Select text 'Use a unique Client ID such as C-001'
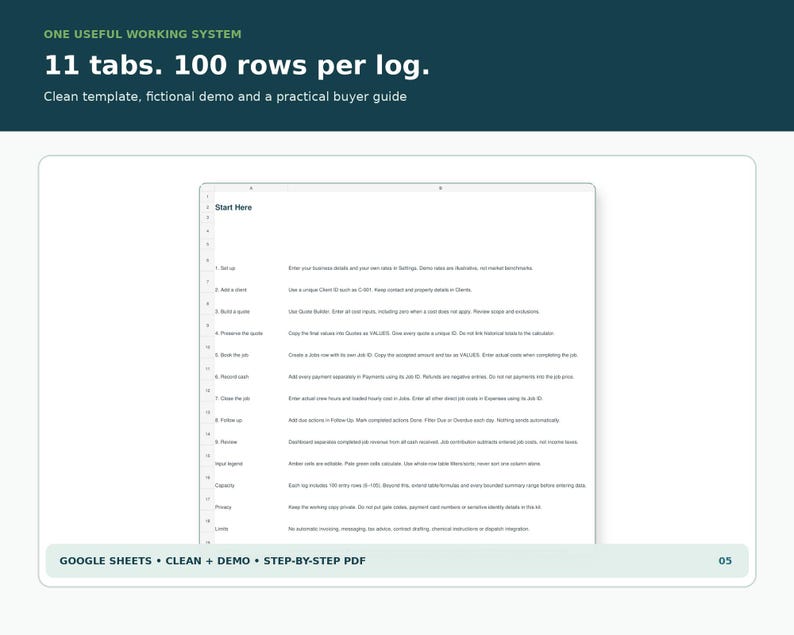 (330, 290)
